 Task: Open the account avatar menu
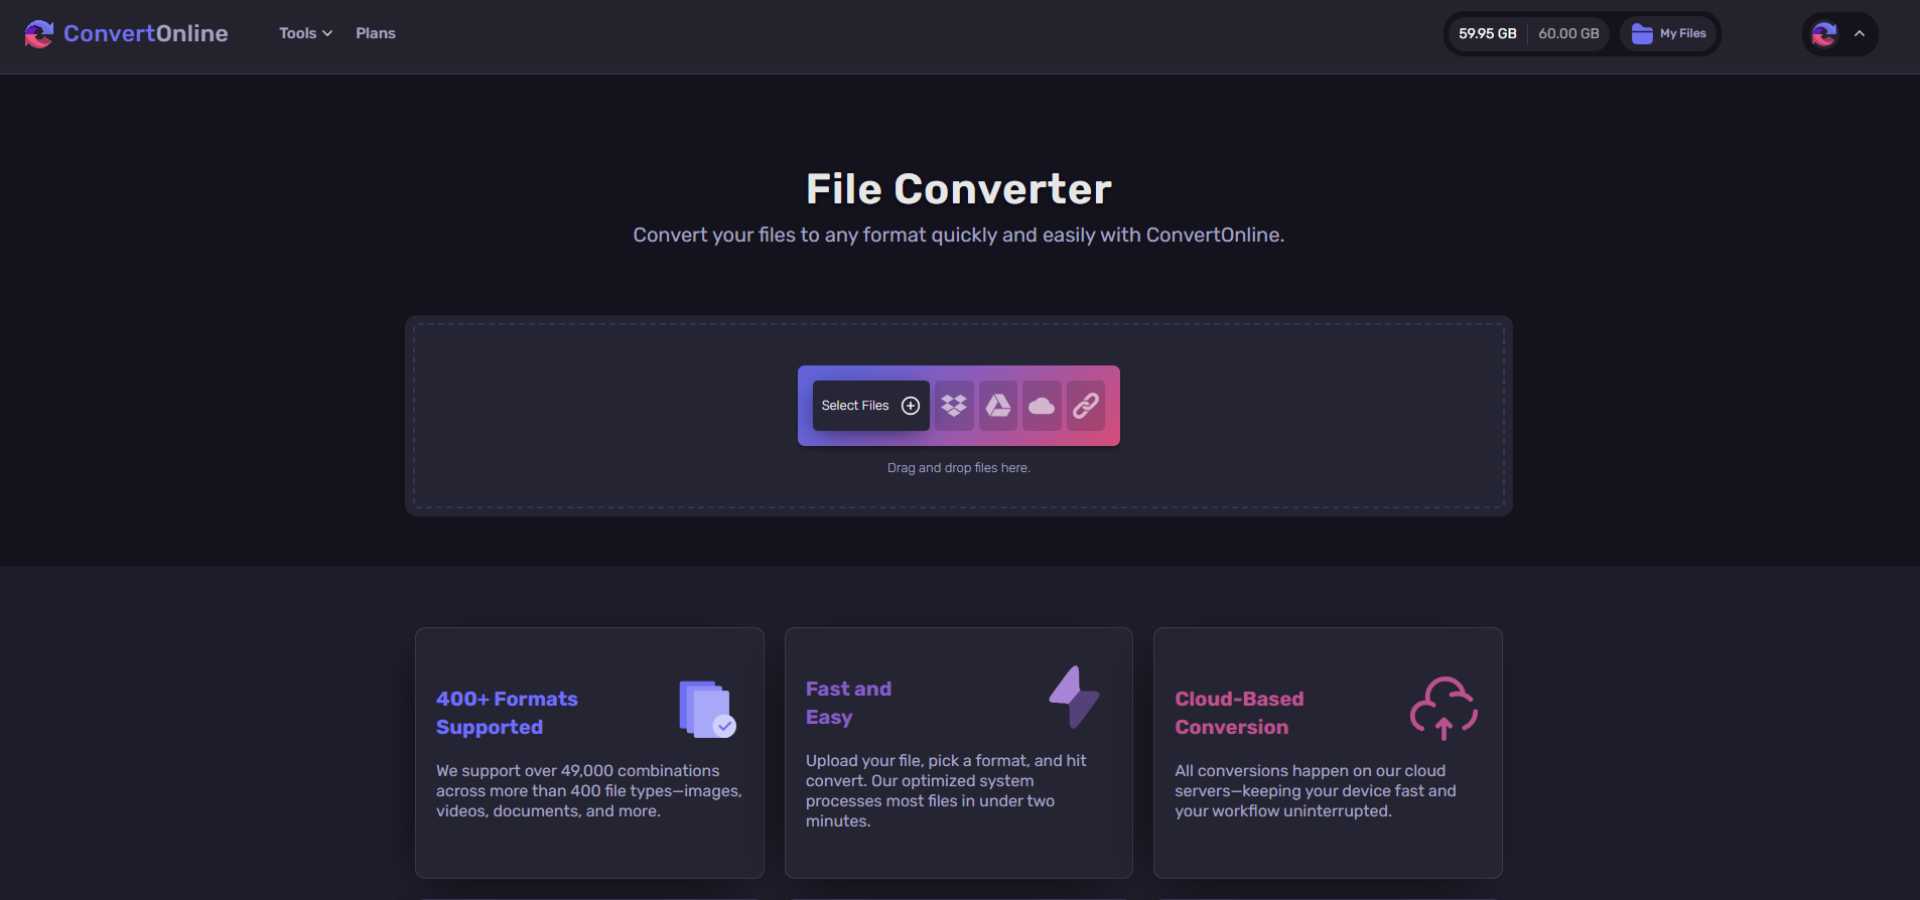[1824, 33]
